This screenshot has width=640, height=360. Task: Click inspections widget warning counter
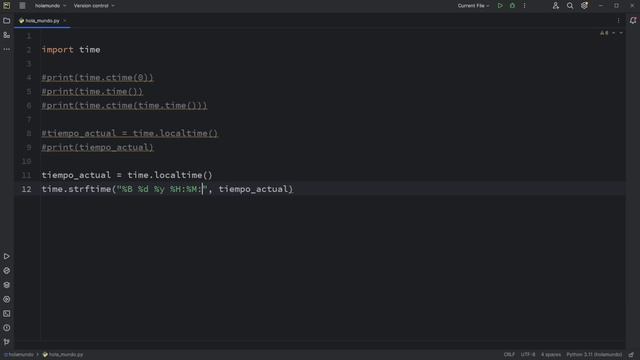coord(604,33)
